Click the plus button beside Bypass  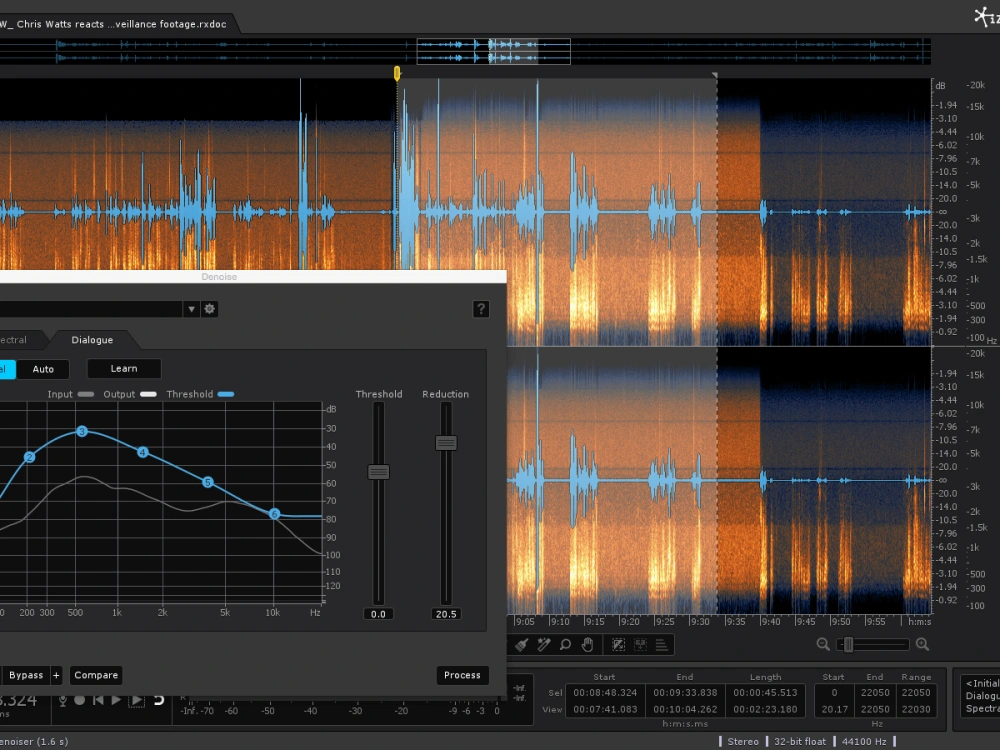pyautogui.click(x=56, y=675)
